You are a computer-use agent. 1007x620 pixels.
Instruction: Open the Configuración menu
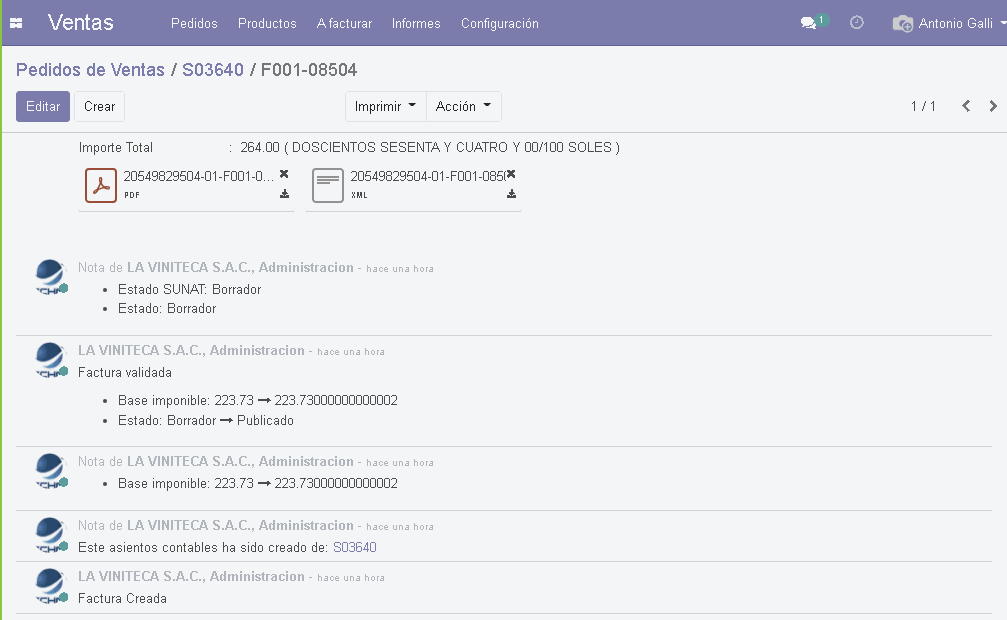(x=499, y=23)
